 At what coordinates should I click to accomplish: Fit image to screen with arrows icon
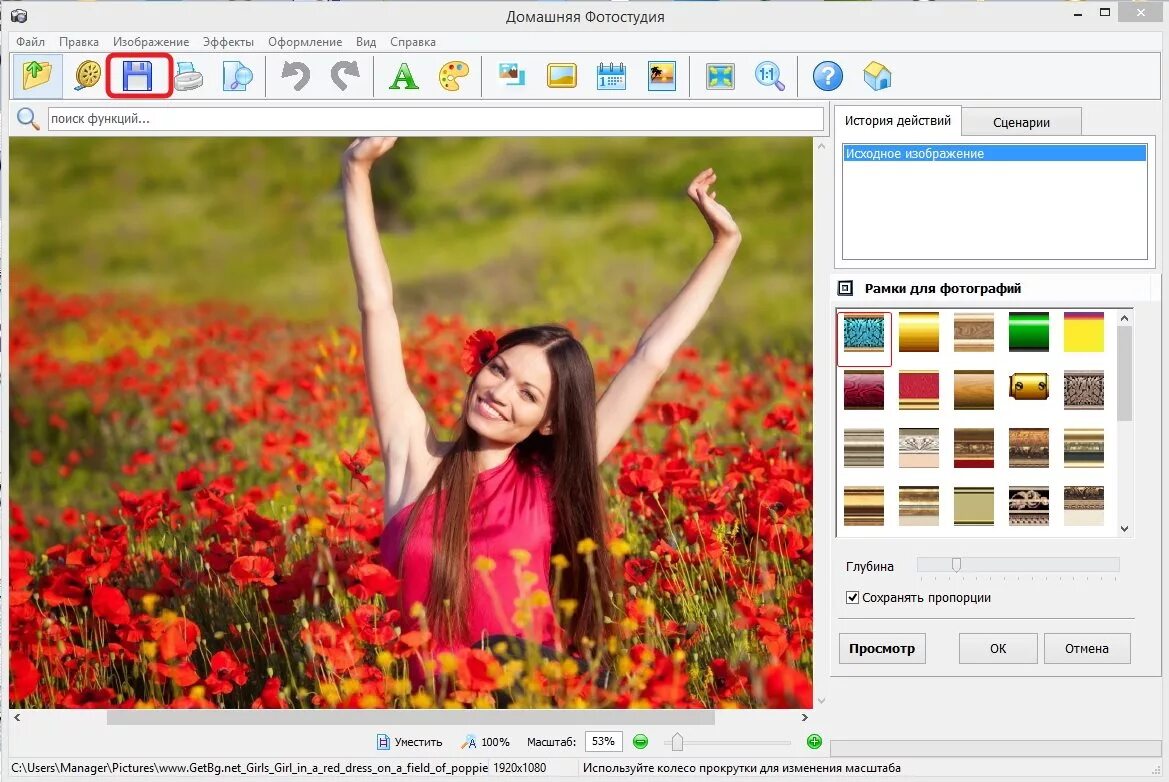[720, 76]
